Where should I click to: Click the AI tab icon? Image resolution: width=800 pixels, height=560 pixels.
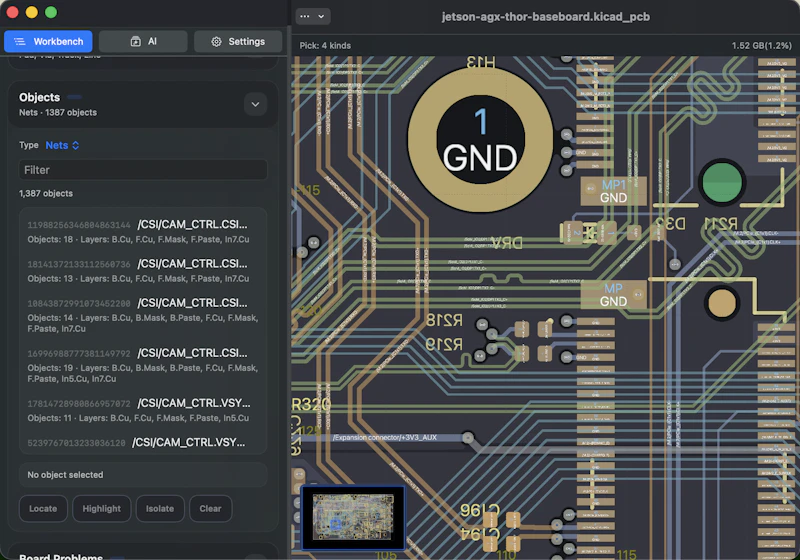pyautogui.click(x=135, y=41)
